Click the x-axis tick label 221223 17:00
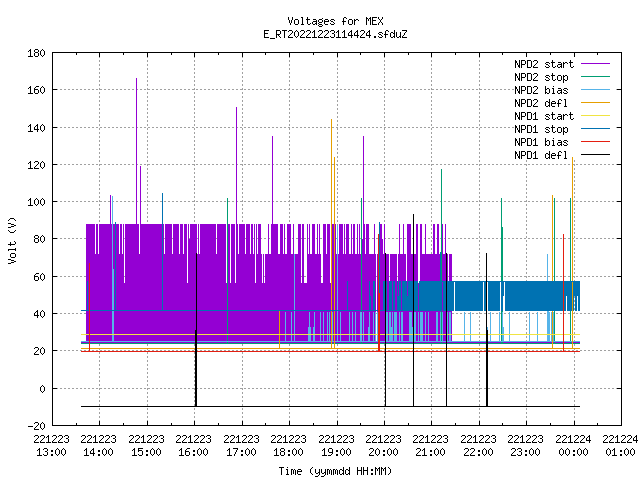 click(241, 446)
